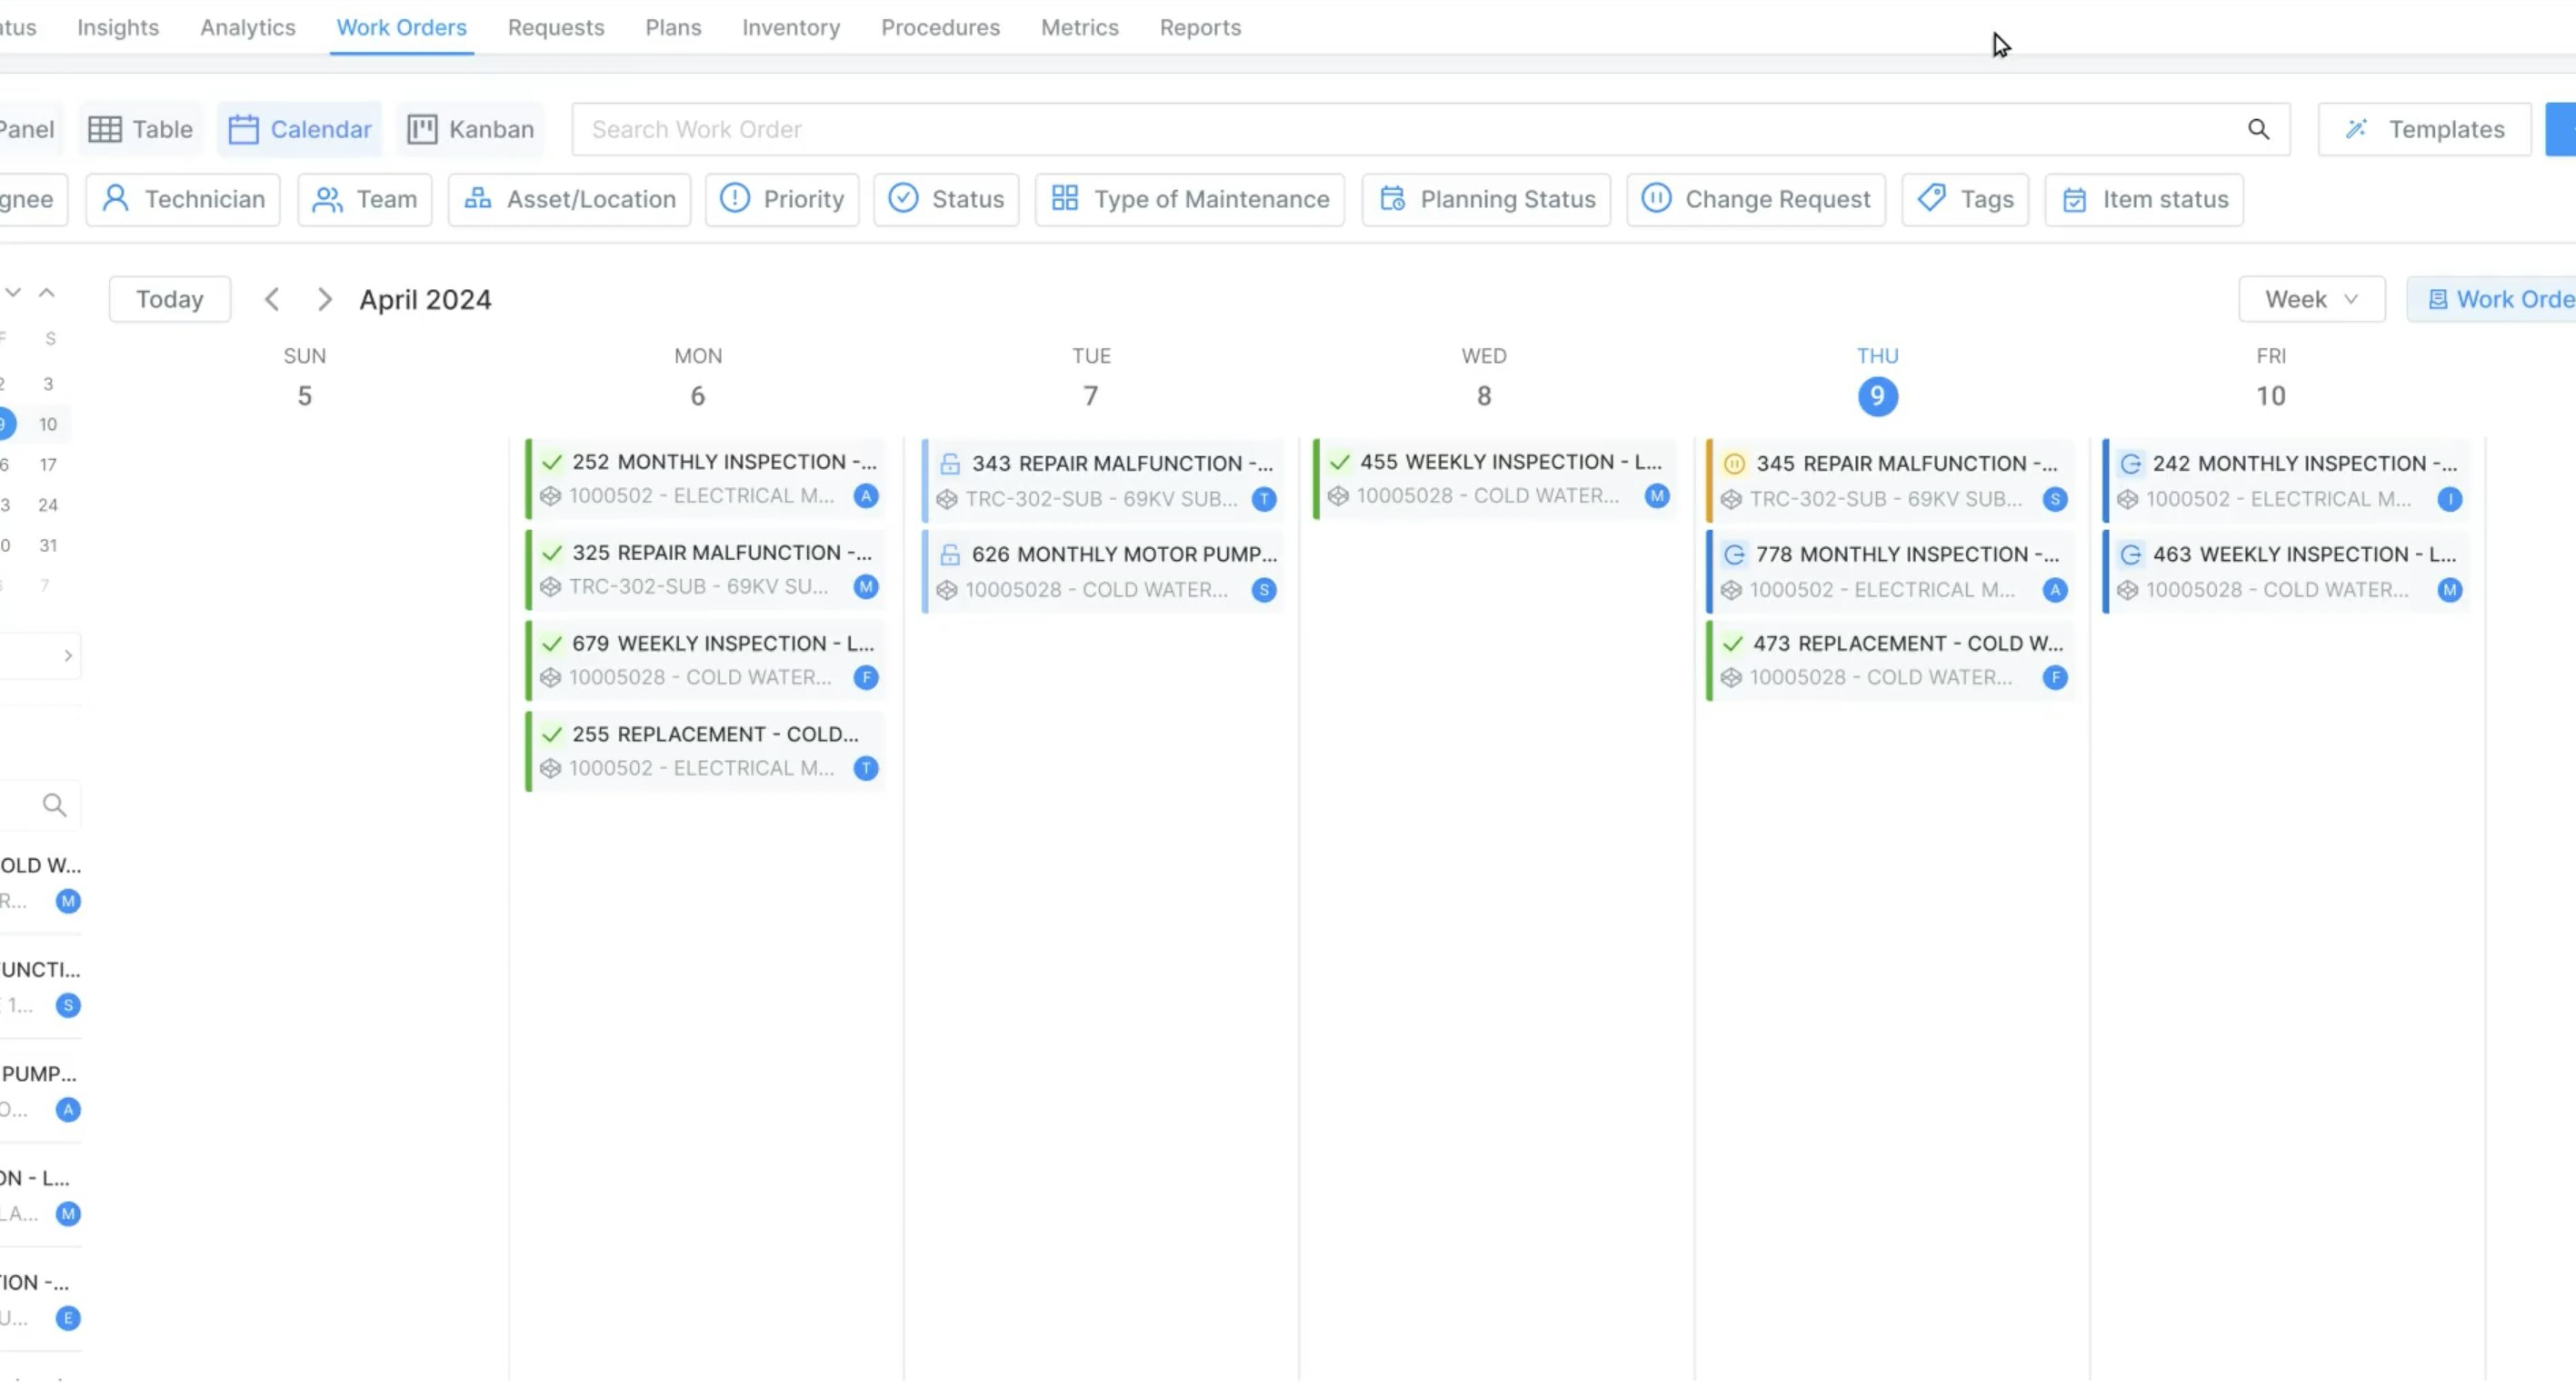Click the magnifier icon beside the work order search bar
This screenshot has width=2576, height=1398.
pyautogui.click(x=2259, y=129)
